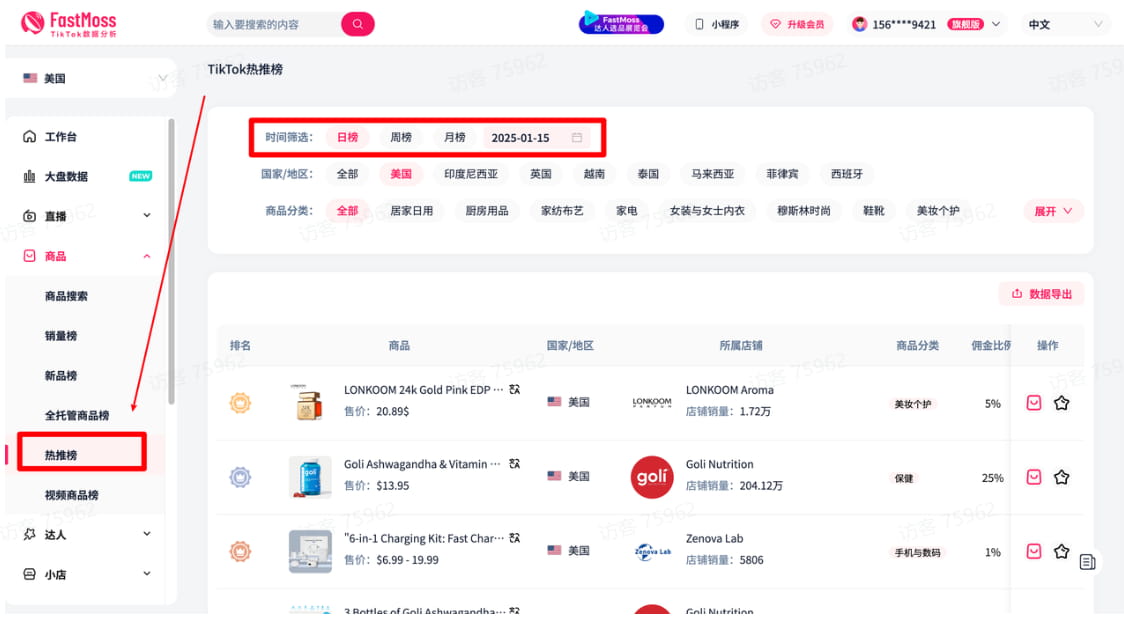Open 销量榜 in the sidebar
Screen dimensions: 1124x625
61,336
